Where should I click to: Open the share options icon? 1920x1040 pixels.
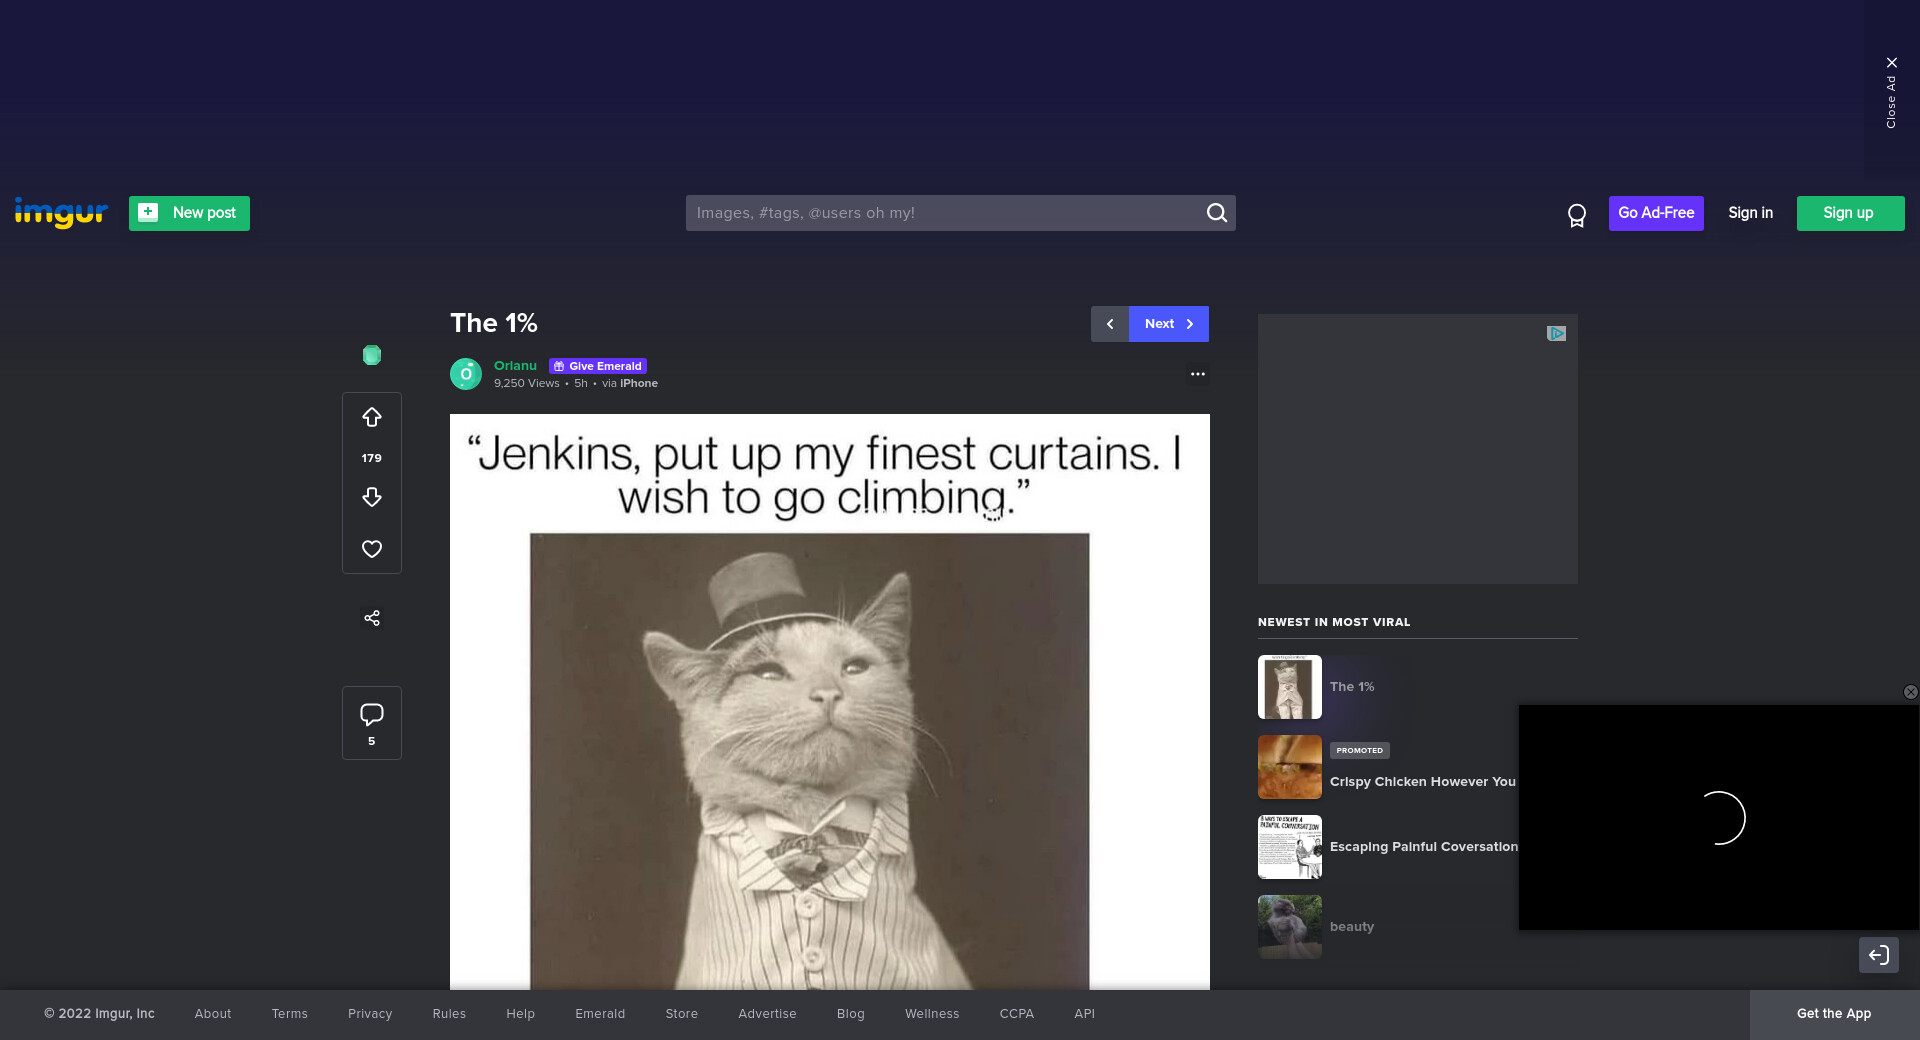(372, 618)
